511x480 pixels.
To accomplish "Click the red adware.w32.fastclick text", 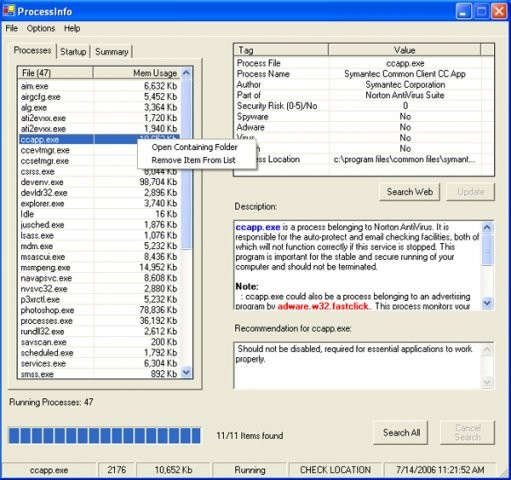I will pyautogui.click(x=323, y=306).
